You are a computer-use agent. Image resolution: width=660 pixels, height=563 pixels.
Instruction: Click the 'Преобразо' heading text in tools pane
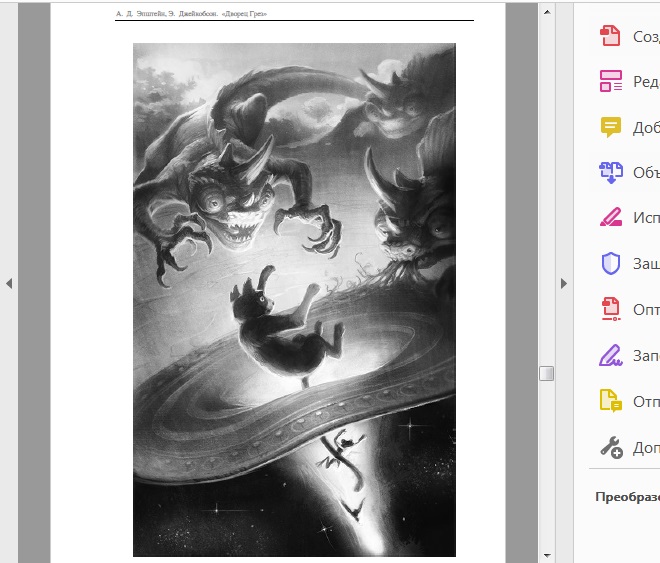point(628,497)
